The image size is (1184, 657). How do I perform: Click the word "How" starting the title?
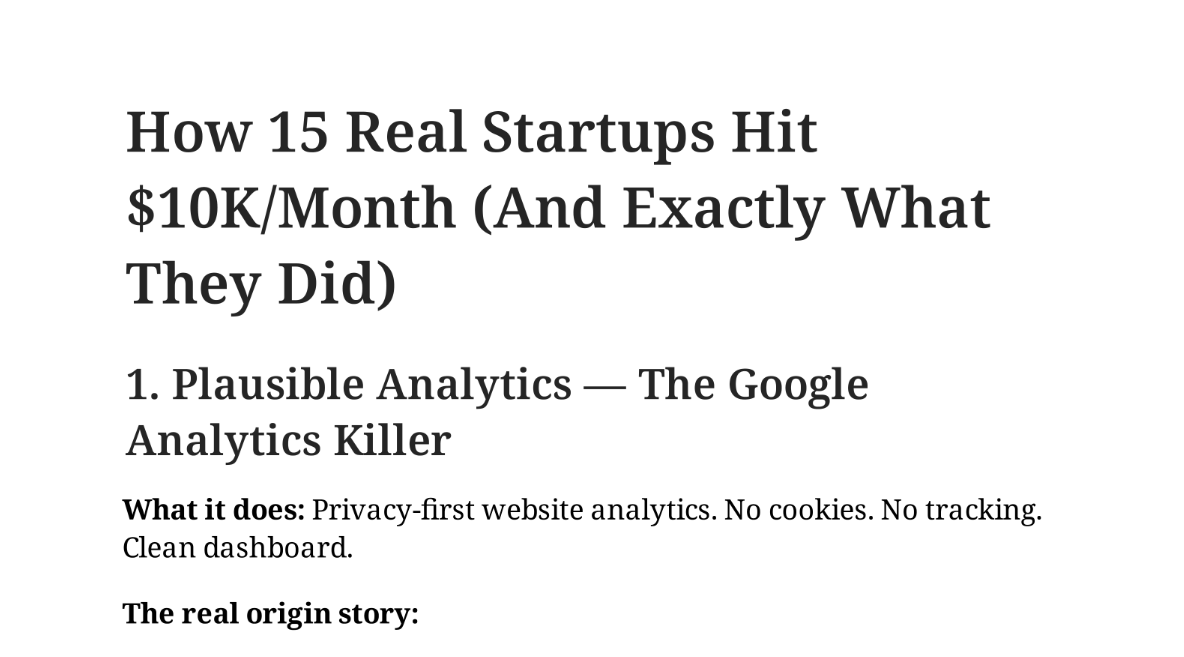point(185,132)
